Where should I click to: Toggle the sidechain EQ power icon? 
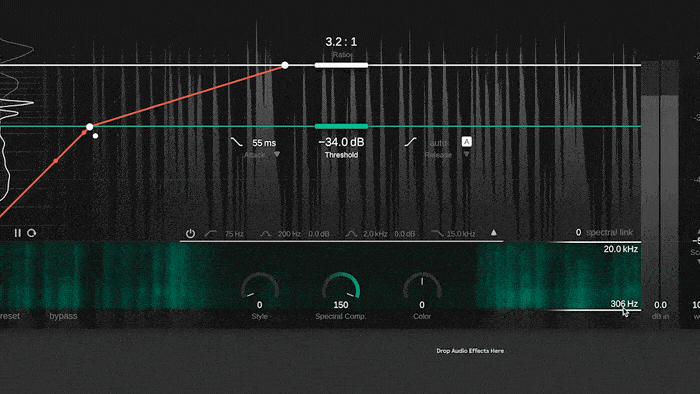190,233
